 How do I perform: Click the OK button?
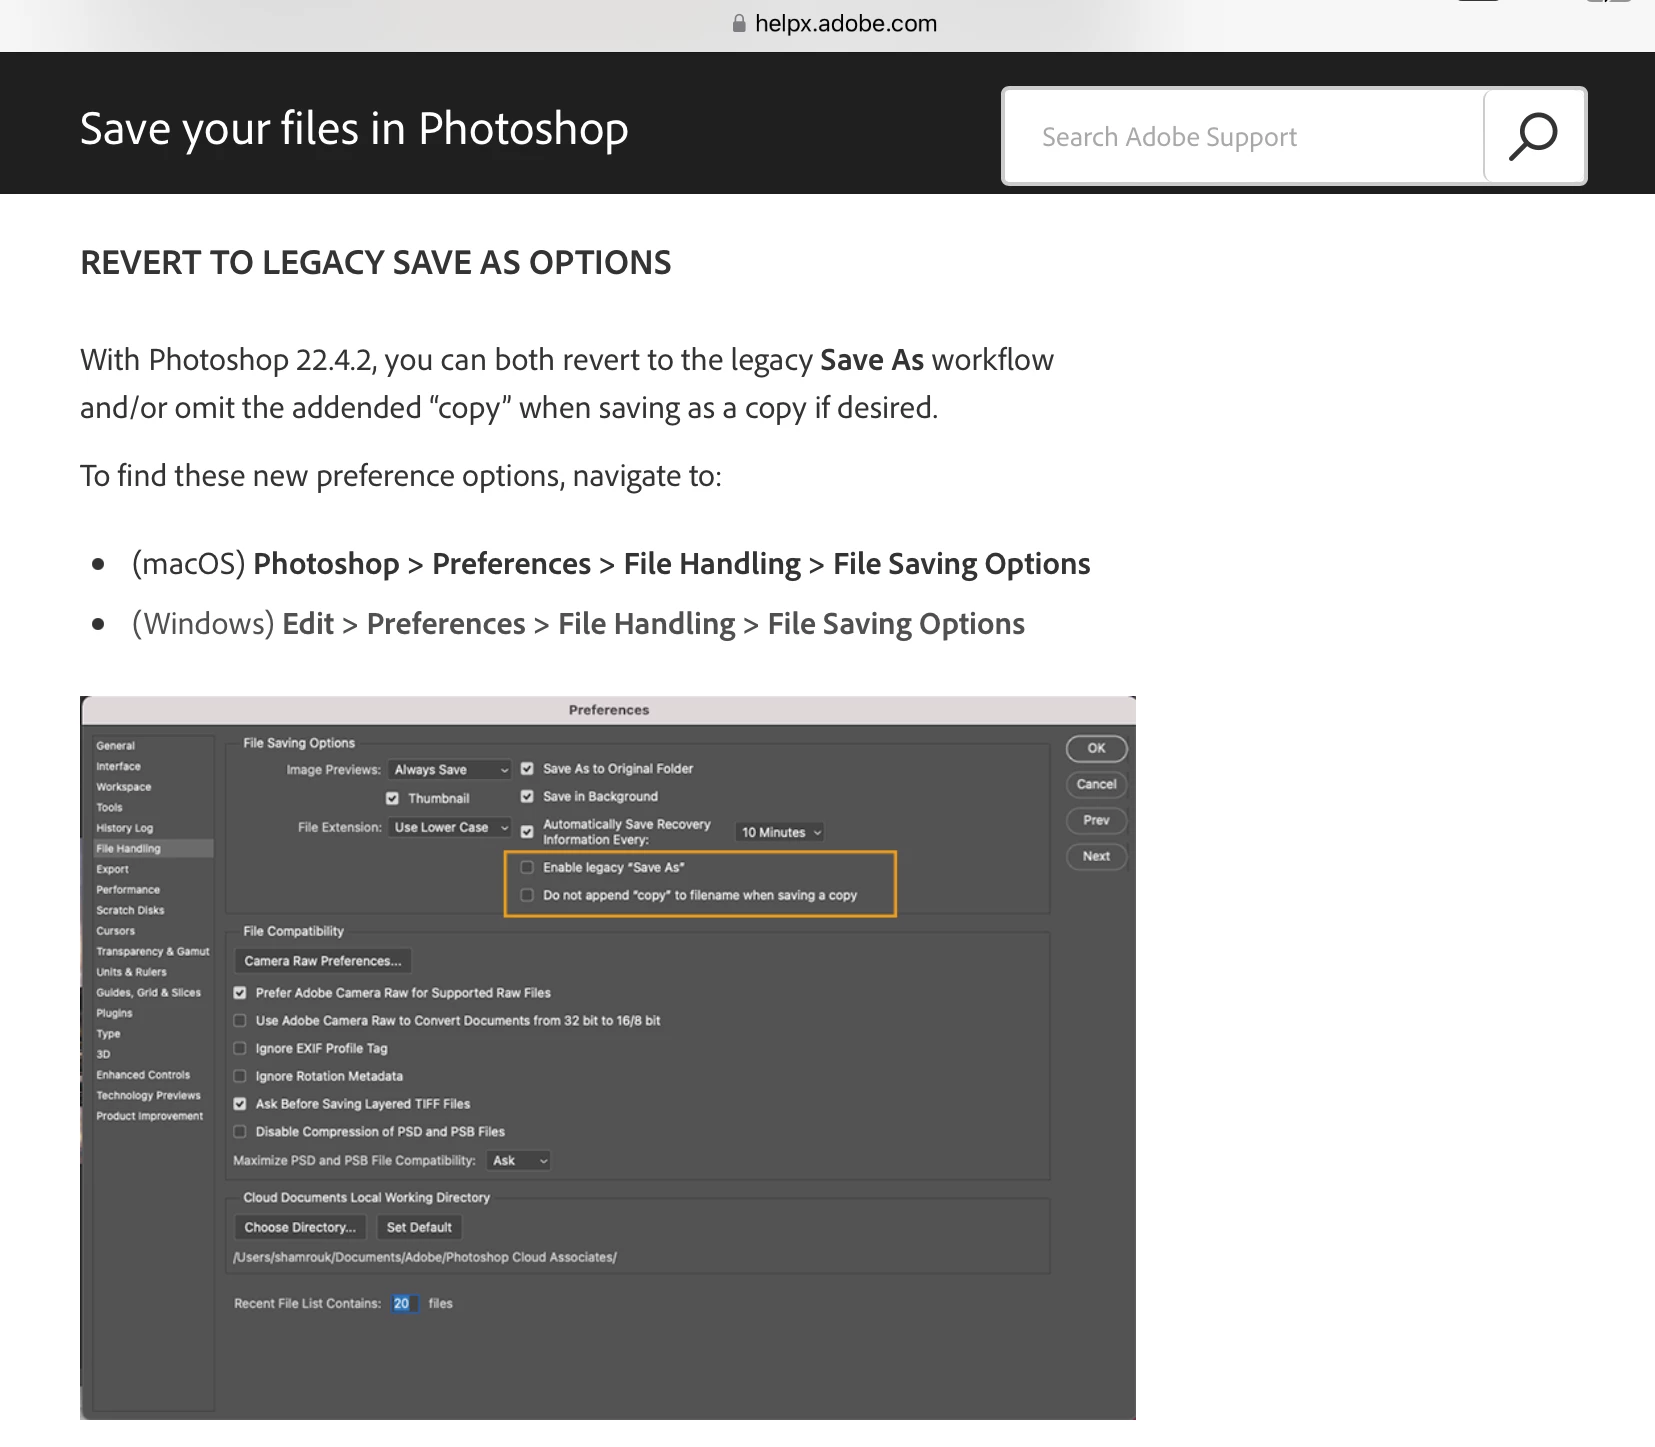click(x=1097, y=748)
